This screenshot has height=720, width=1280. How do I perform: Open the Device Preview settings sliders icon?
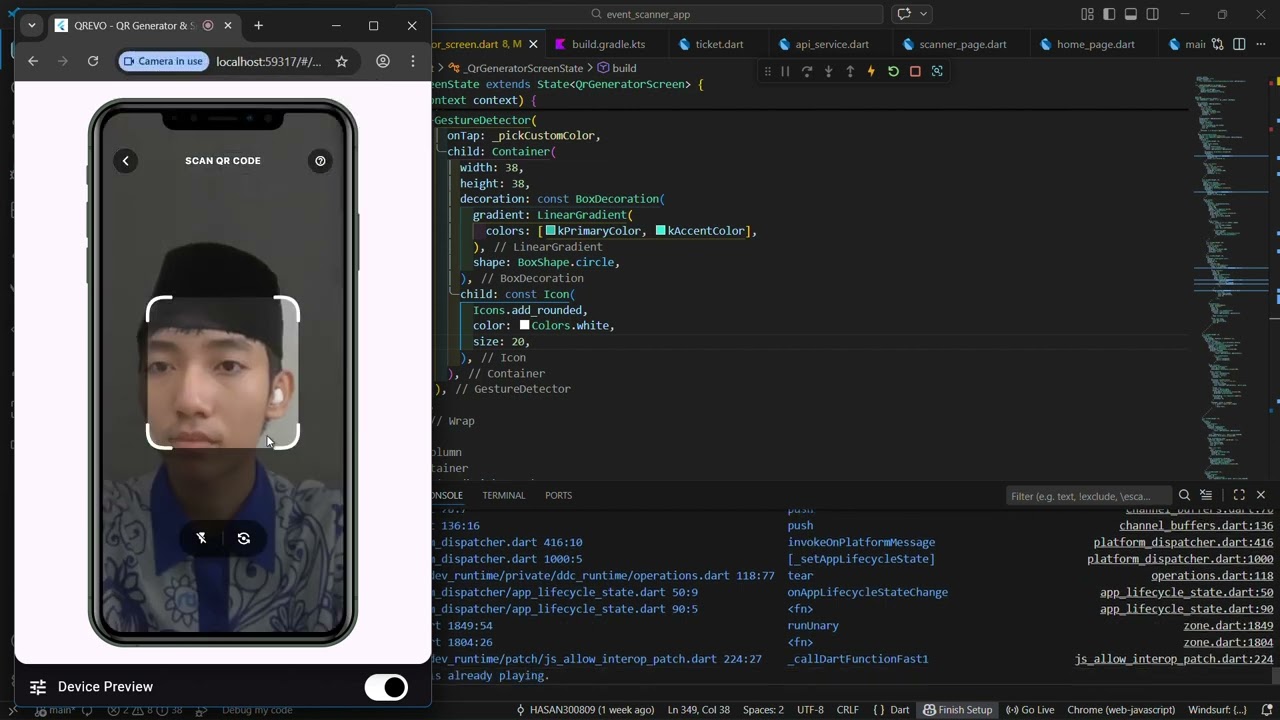(x=38, y=687)
